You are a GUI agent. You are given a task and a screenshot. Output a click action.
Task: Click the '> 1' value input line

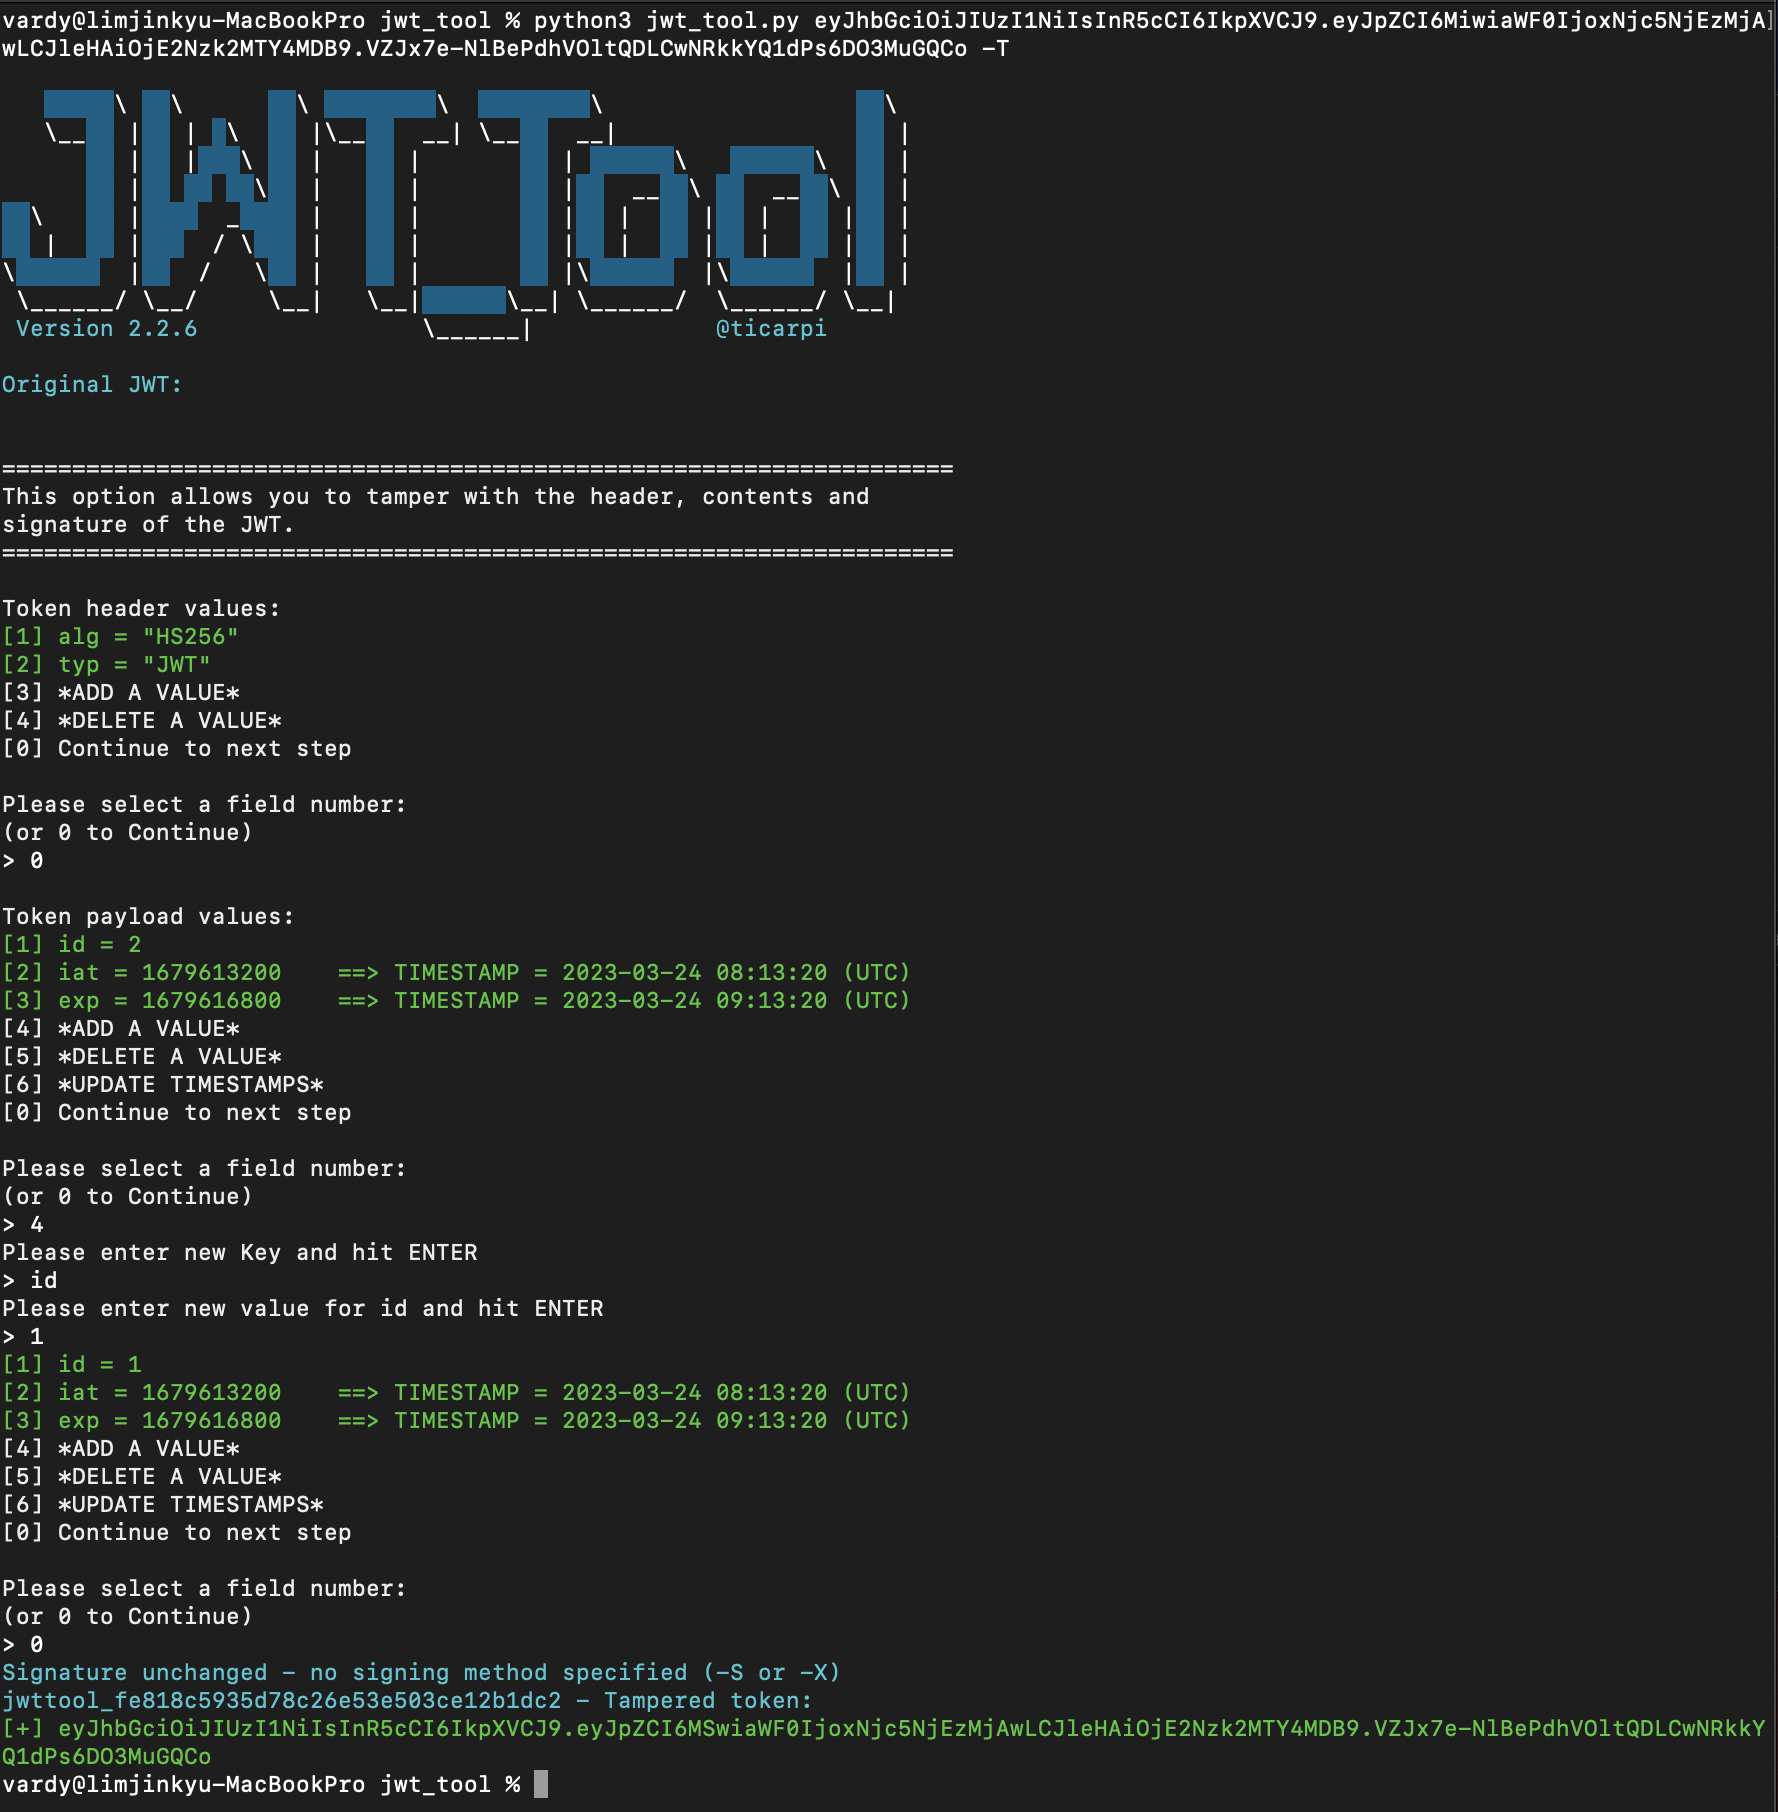click(x=23, y=1337)
